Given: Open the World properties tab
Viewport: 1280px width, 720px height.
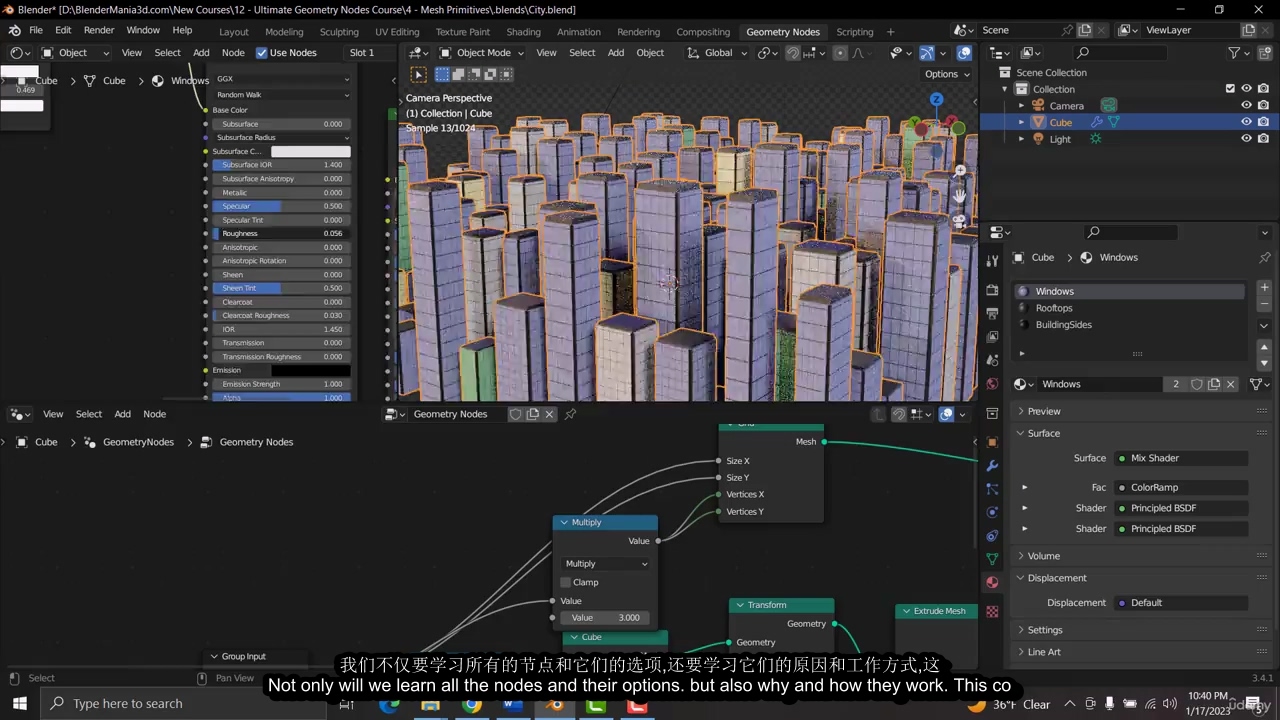Looking at the screenshot, I should click(992, 384).
